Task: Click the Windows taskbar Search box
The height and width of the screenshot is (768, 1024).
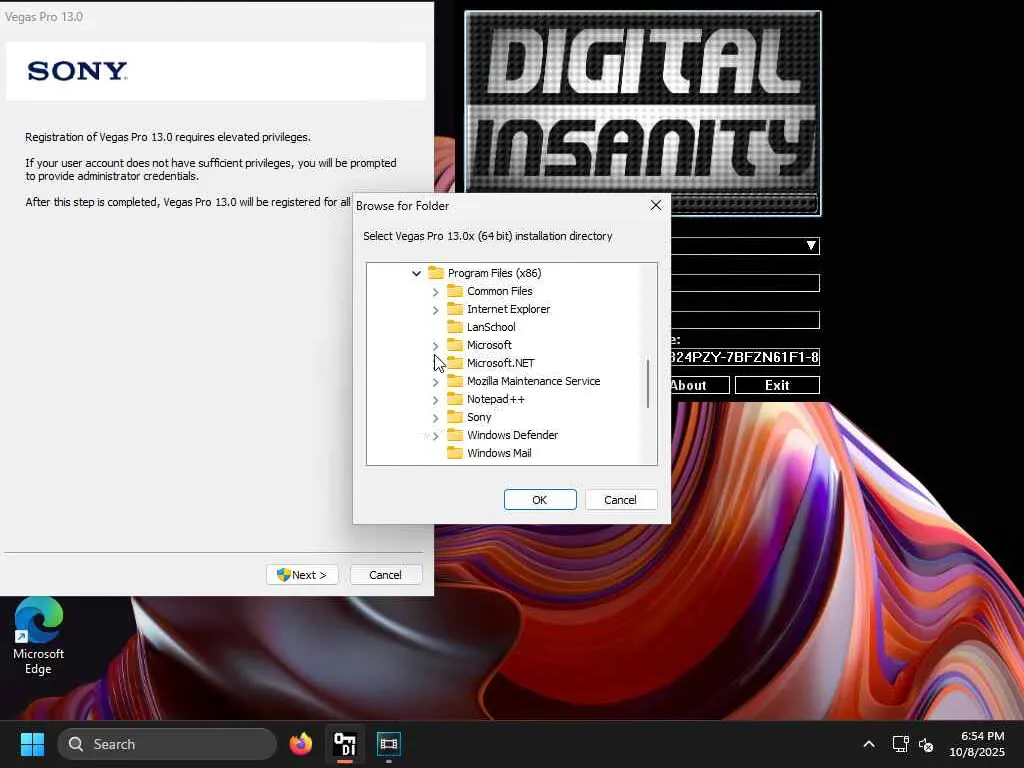Action: tap(167, 744)
